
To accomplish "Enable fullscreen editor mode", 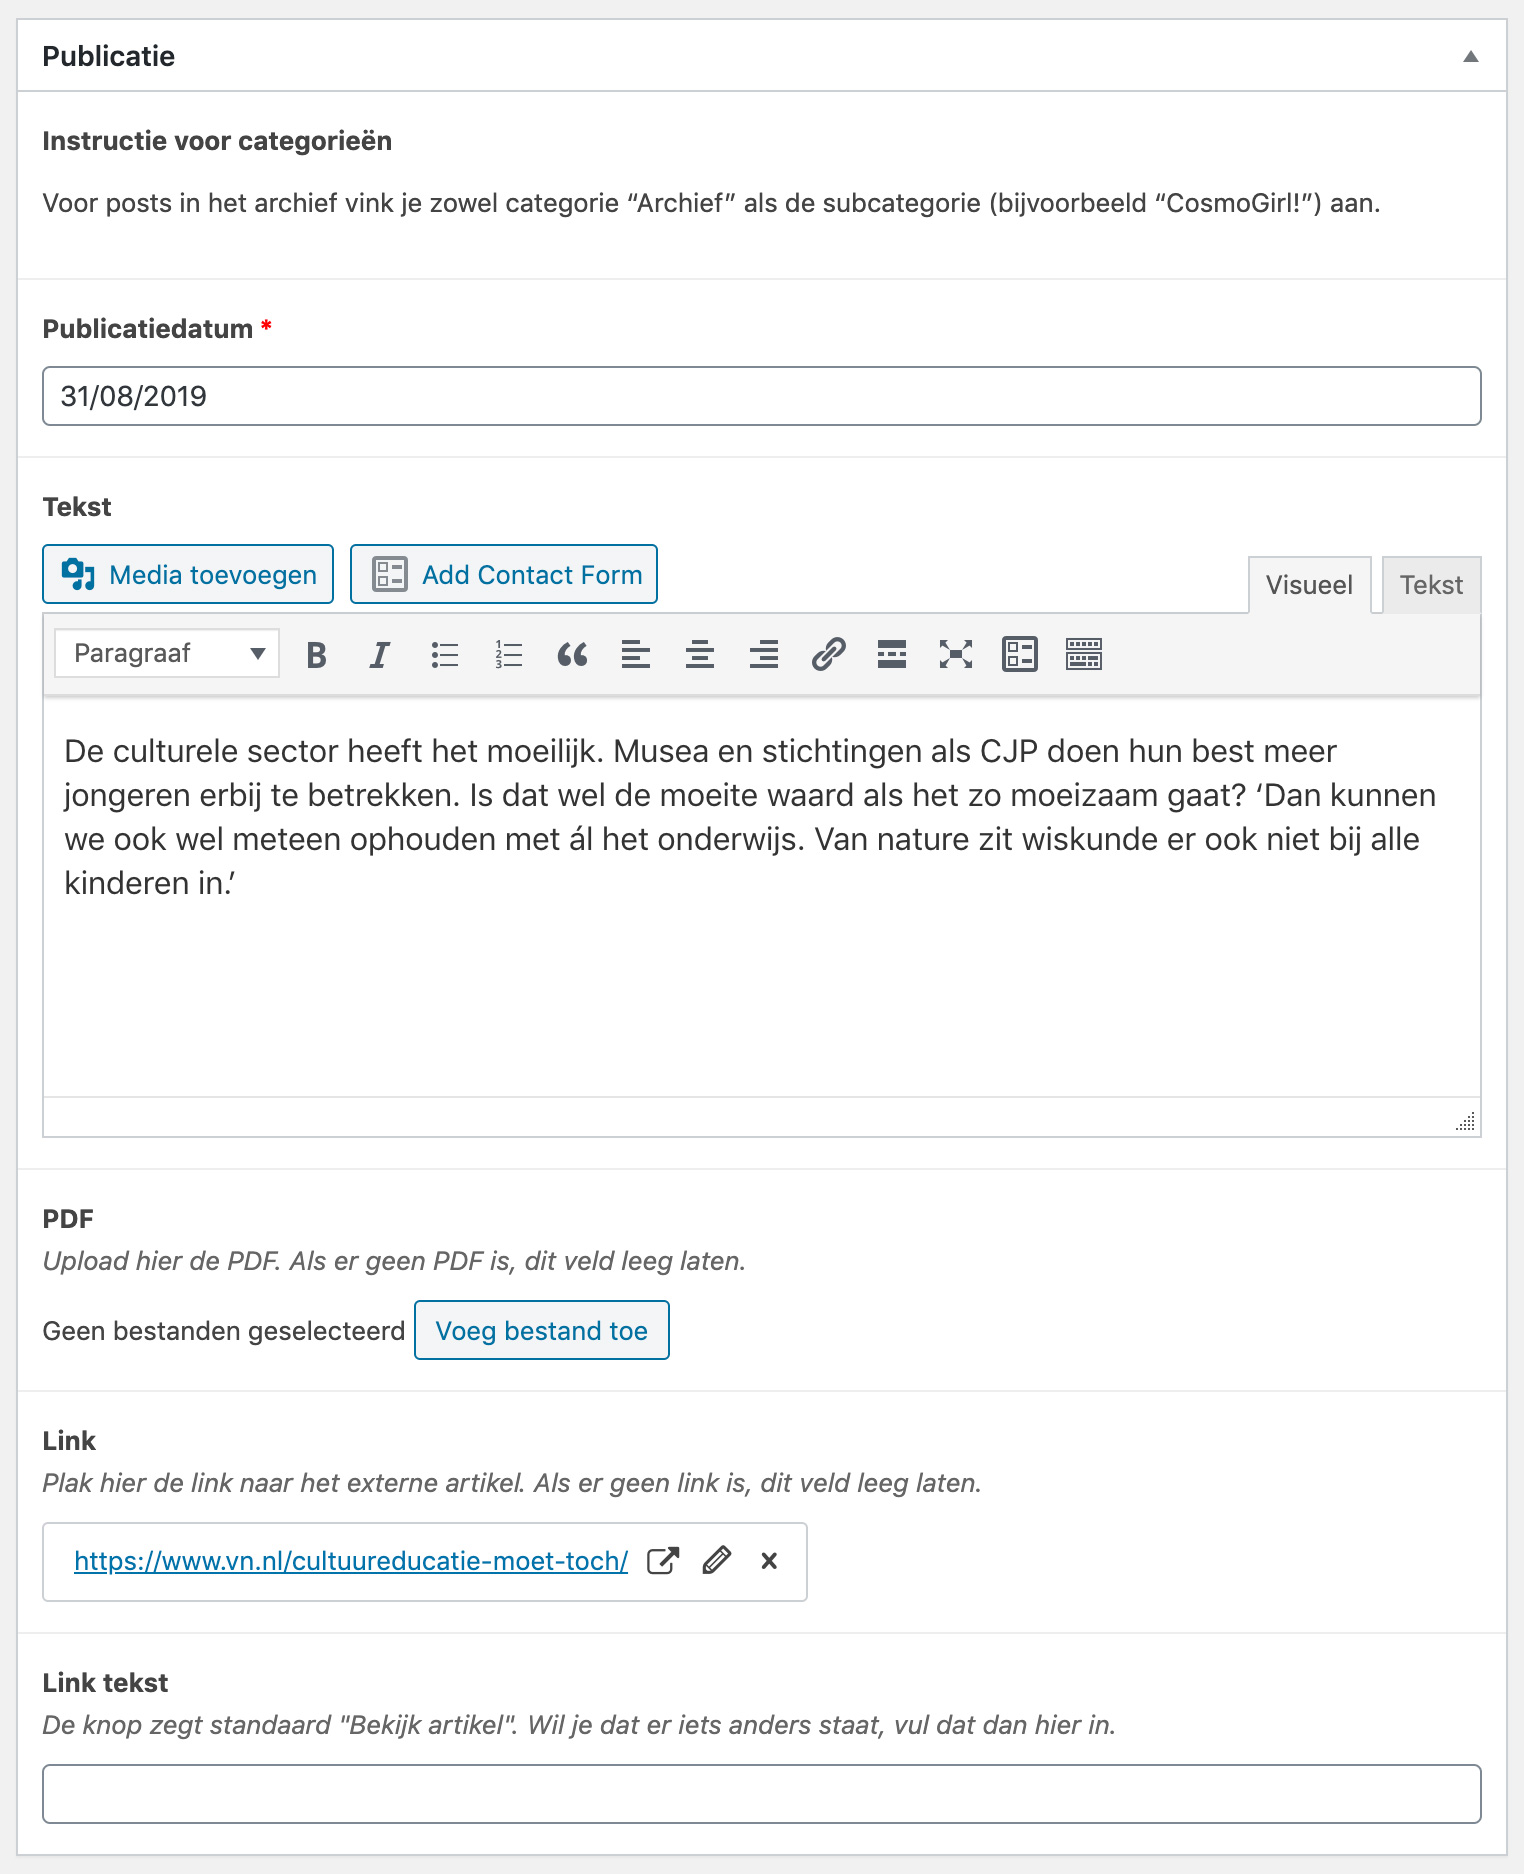I will [x=956, y=655].
